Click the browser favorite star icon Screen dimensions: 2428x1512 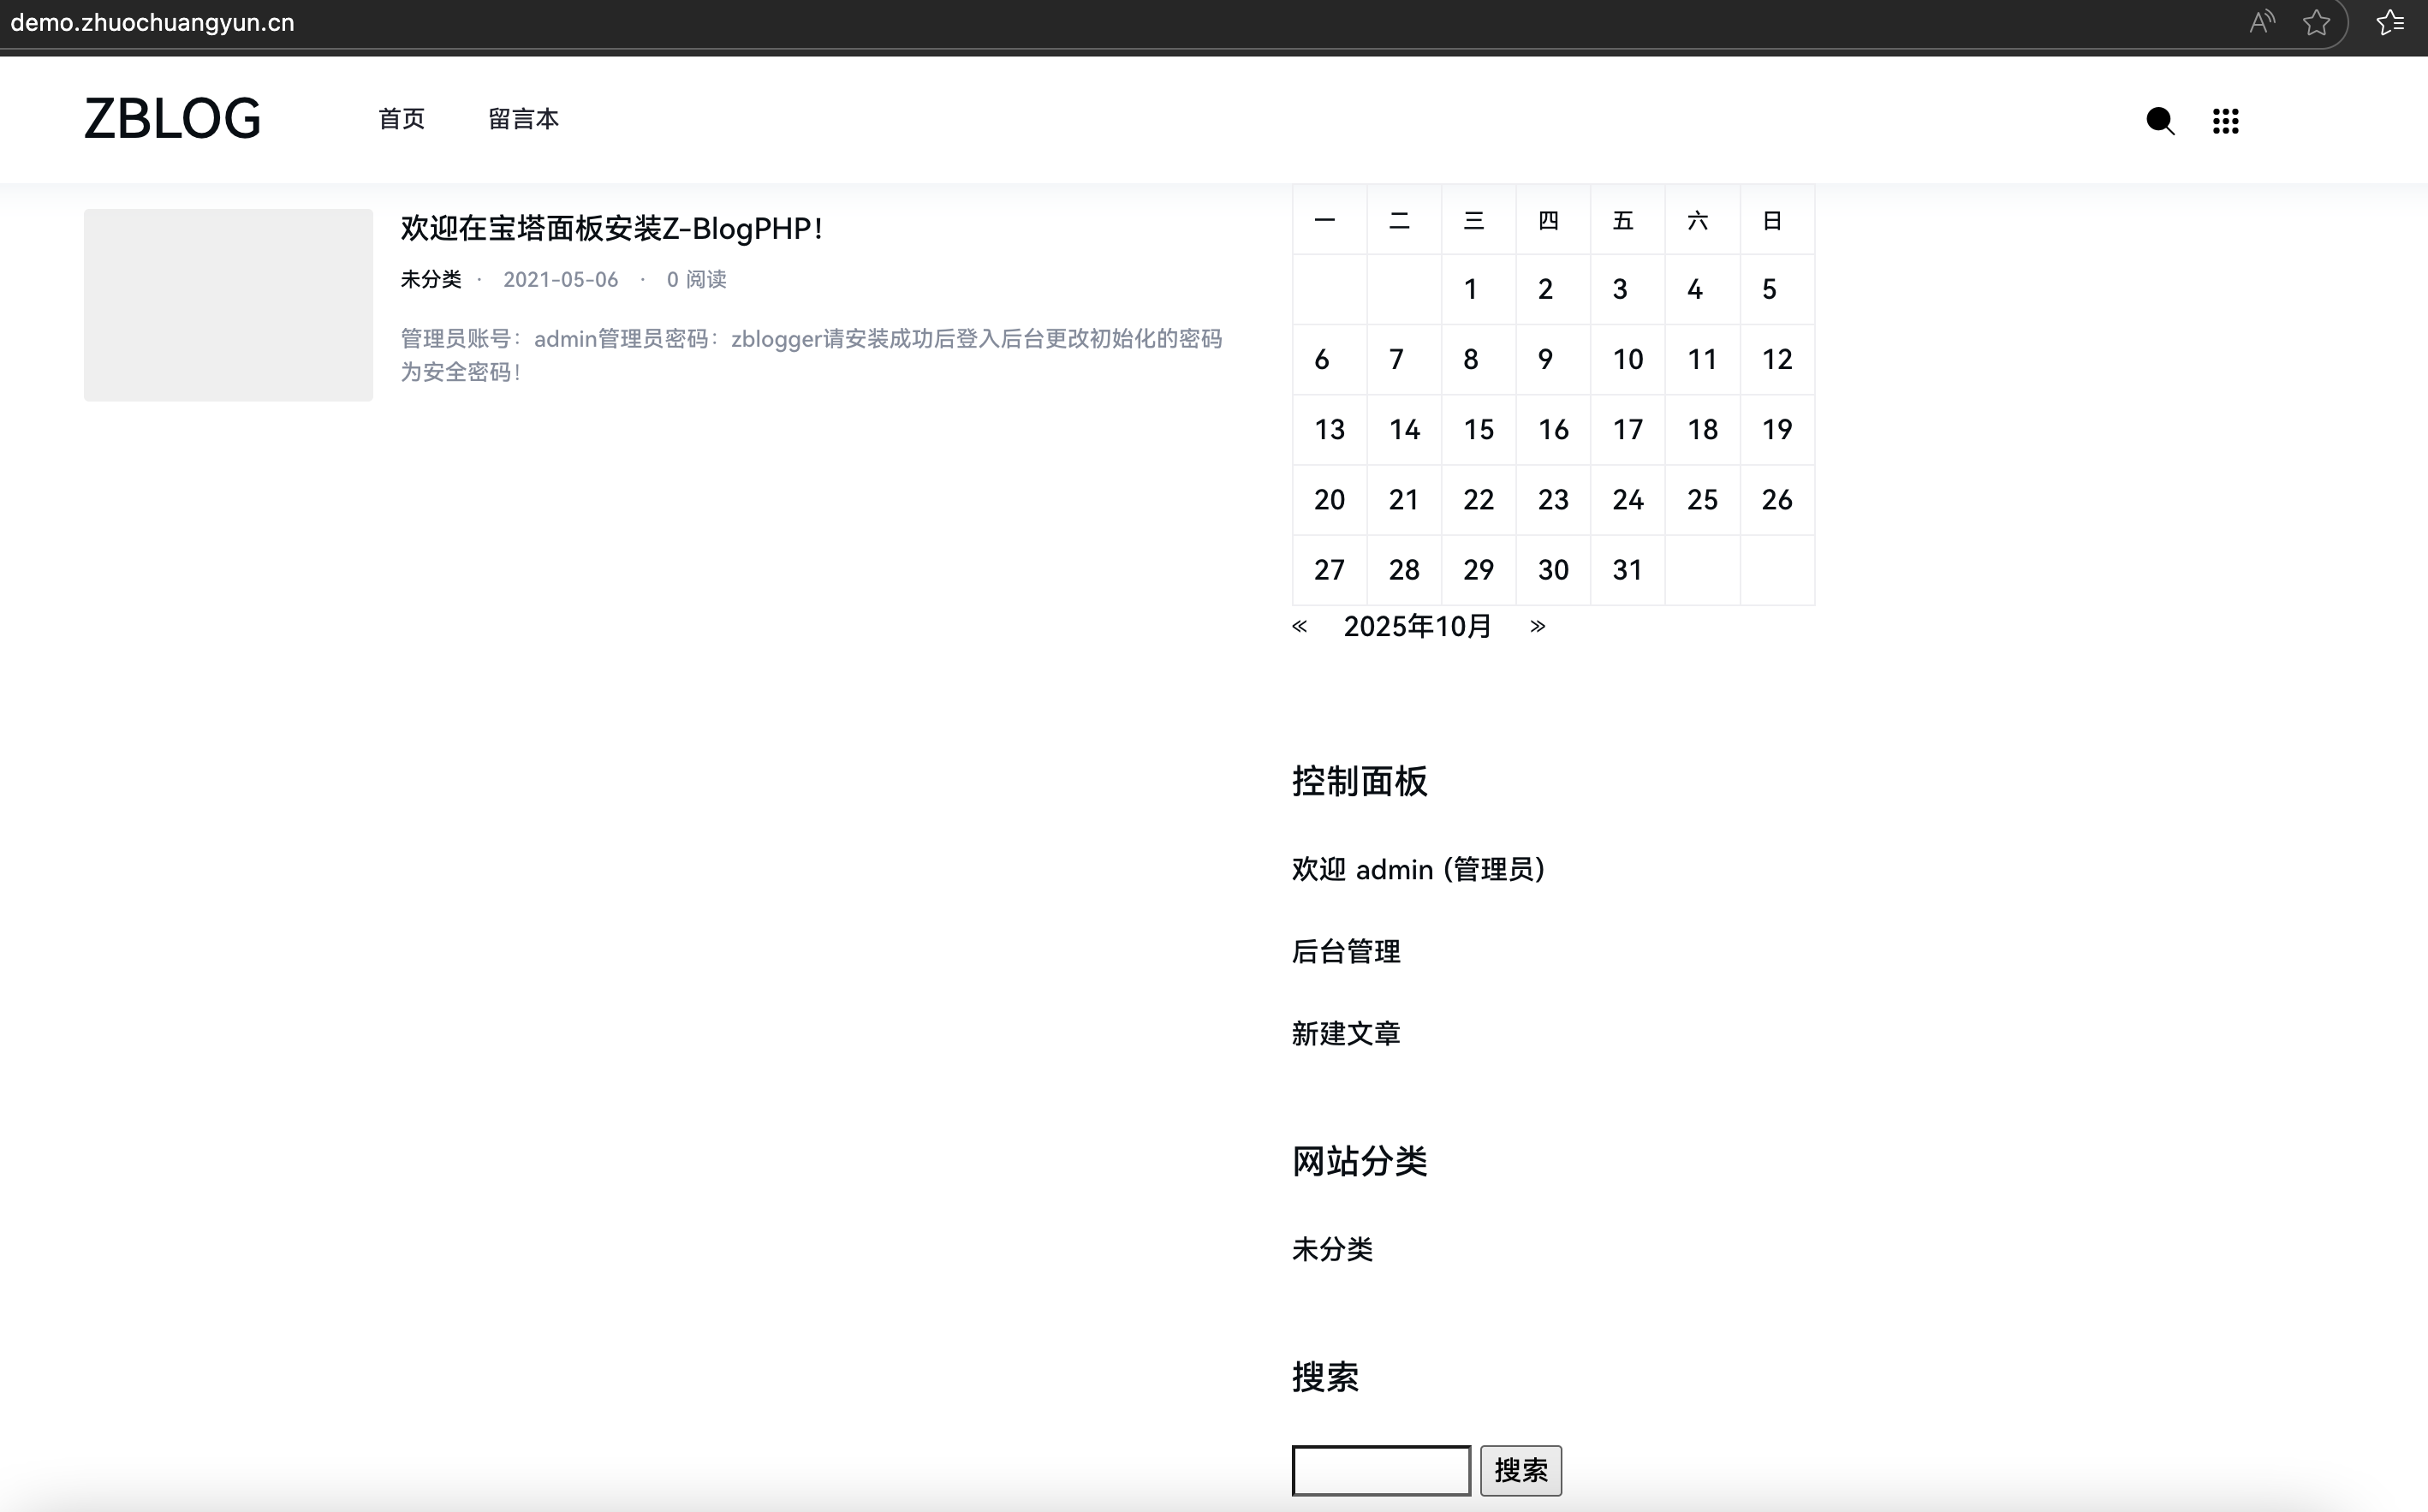coord(2316,22)
